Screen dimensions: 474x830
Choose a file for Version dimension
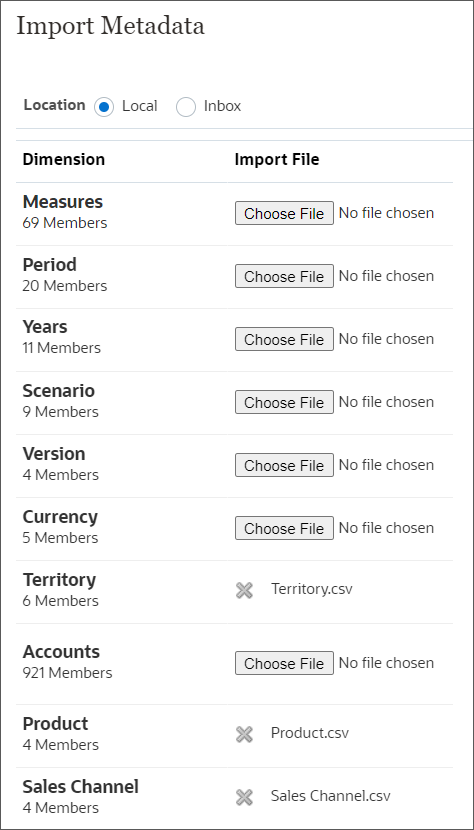pos(284,465)
